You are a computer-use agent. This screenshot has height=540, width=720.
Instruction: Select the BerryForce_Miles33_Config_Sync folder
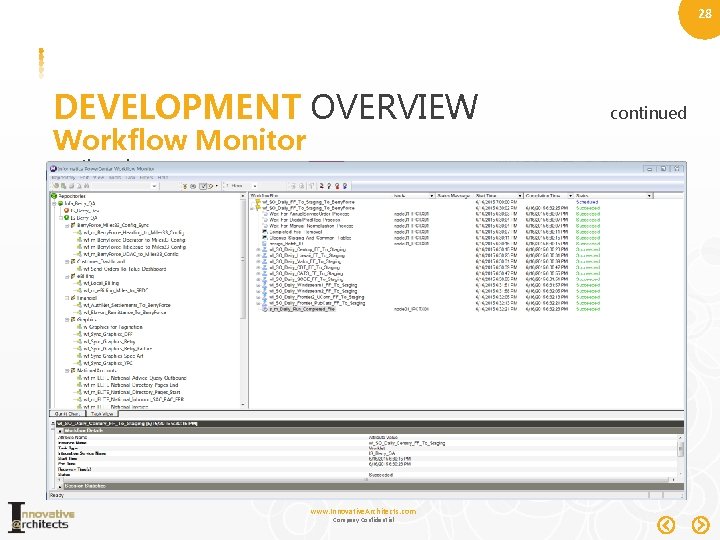click(113, 225)
